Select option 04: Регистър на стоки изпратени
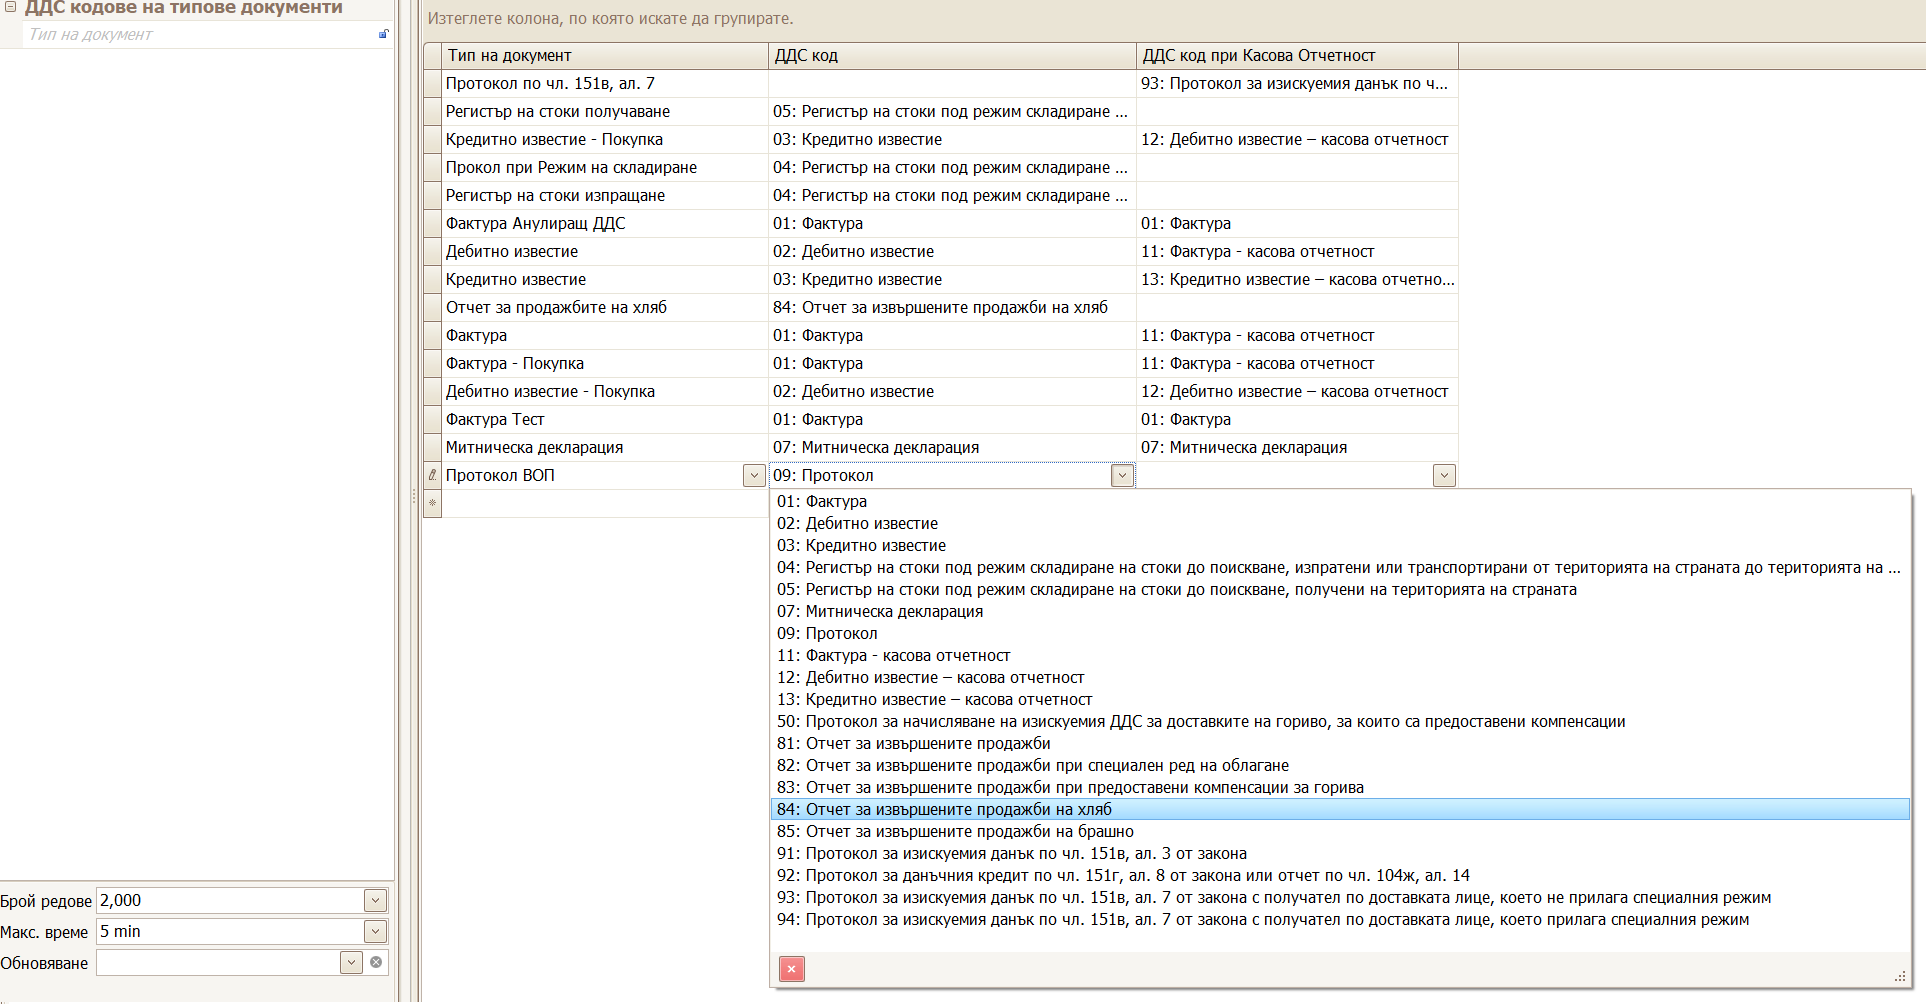Viewport: 1926px width, 1004px height. (1340, 567)
